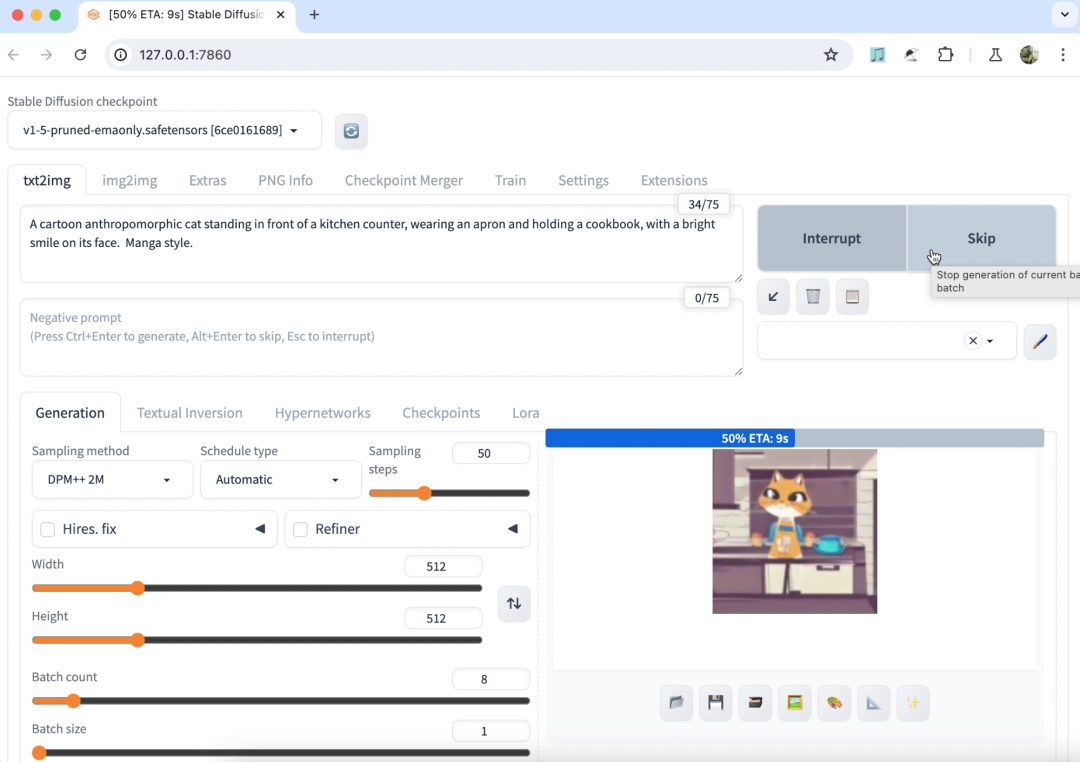Open the Chrome extensions puzzle icon
Viewport: 1080px width, 762px height.
click(x=945, y=55)
